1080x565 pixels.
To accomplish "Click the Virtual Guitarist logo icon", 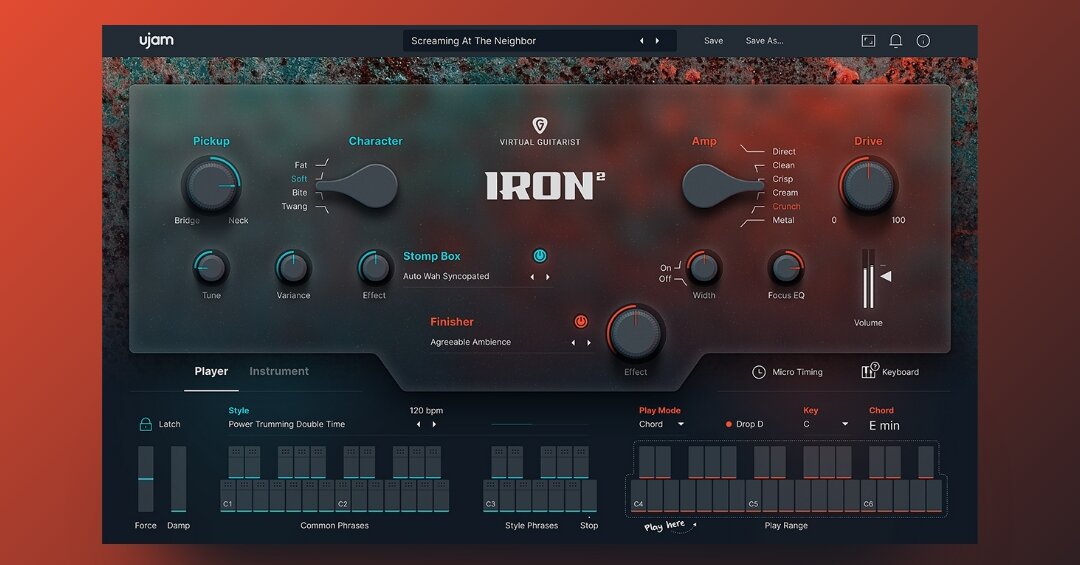I will (x=540, y=125).
